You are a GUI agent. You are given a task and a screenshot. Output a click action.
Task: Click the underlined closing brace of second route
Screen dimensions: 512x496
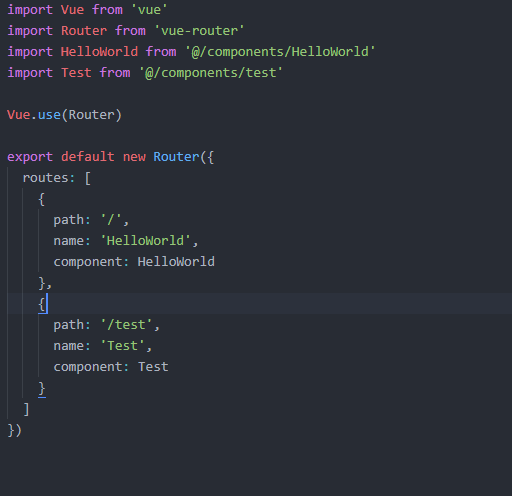[x=42, y=388]
